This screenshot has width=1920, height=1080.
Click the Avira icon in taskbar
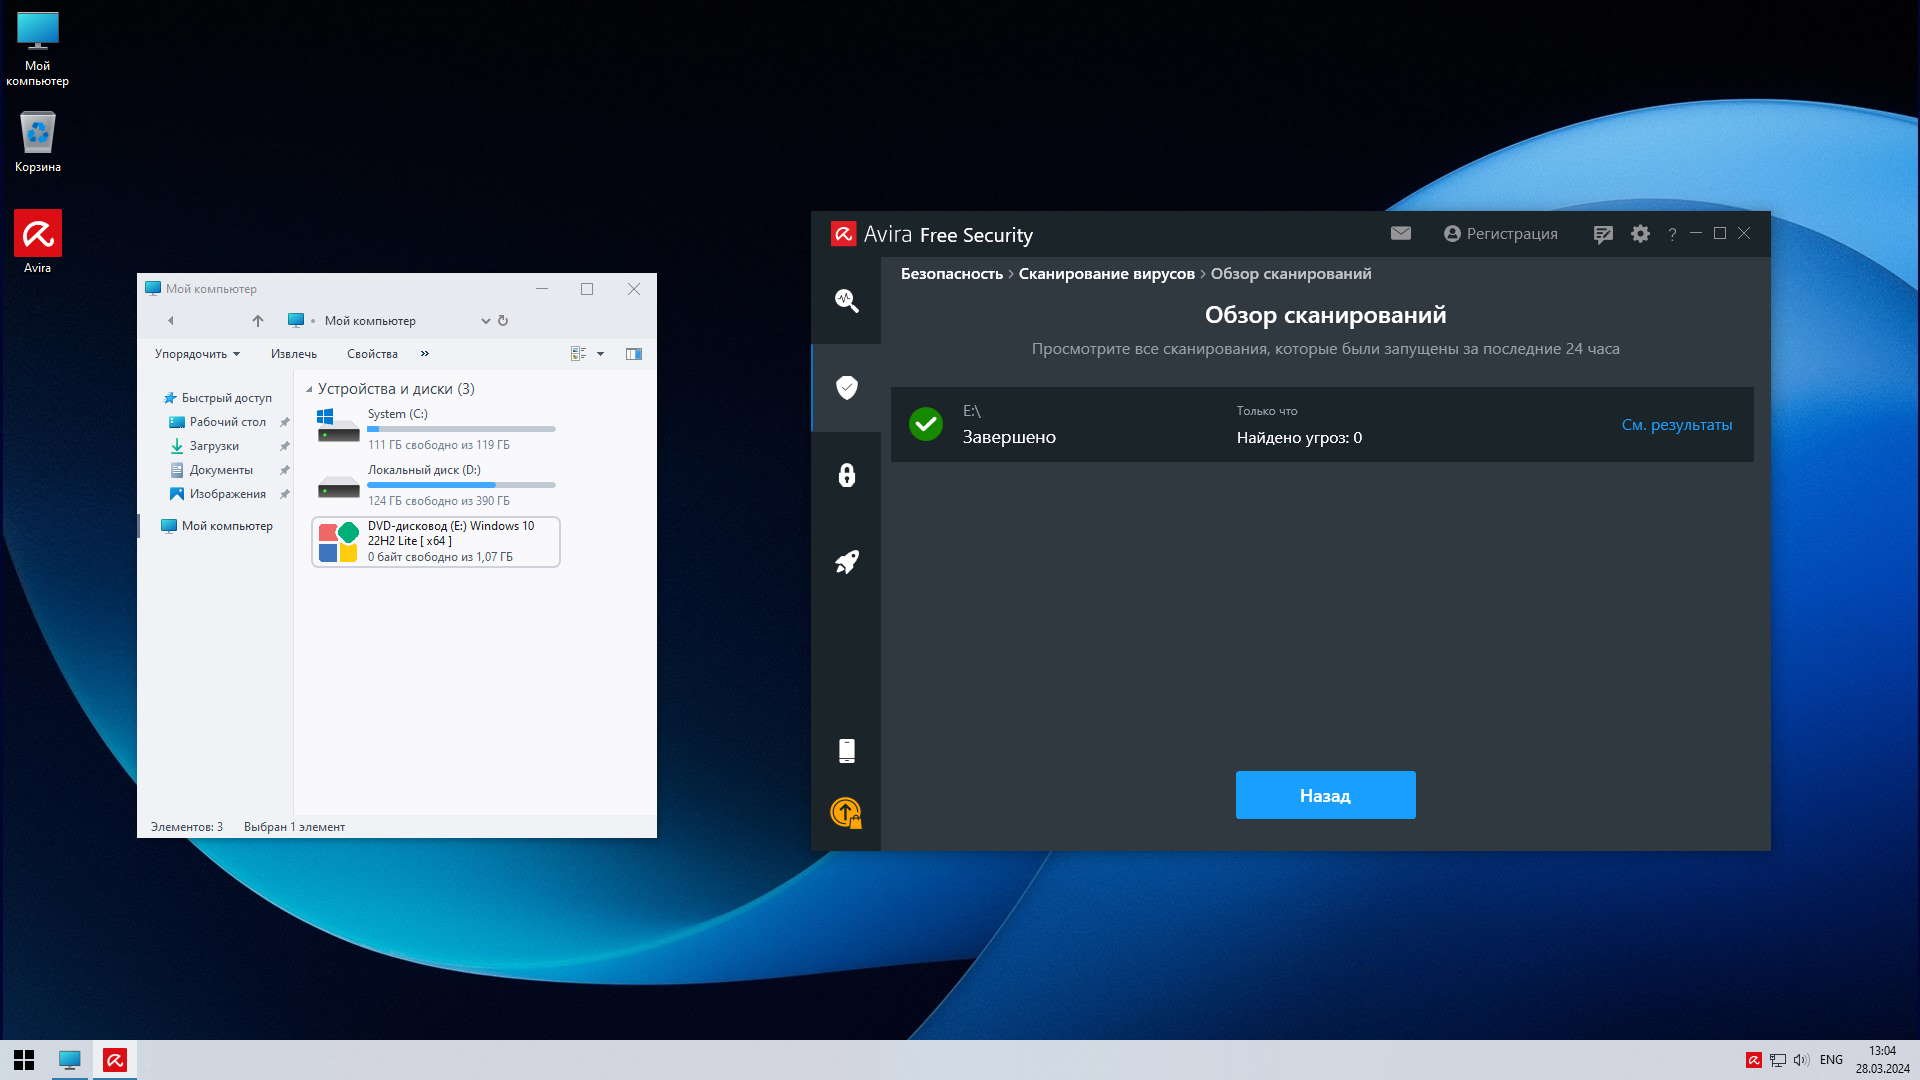115,1060
